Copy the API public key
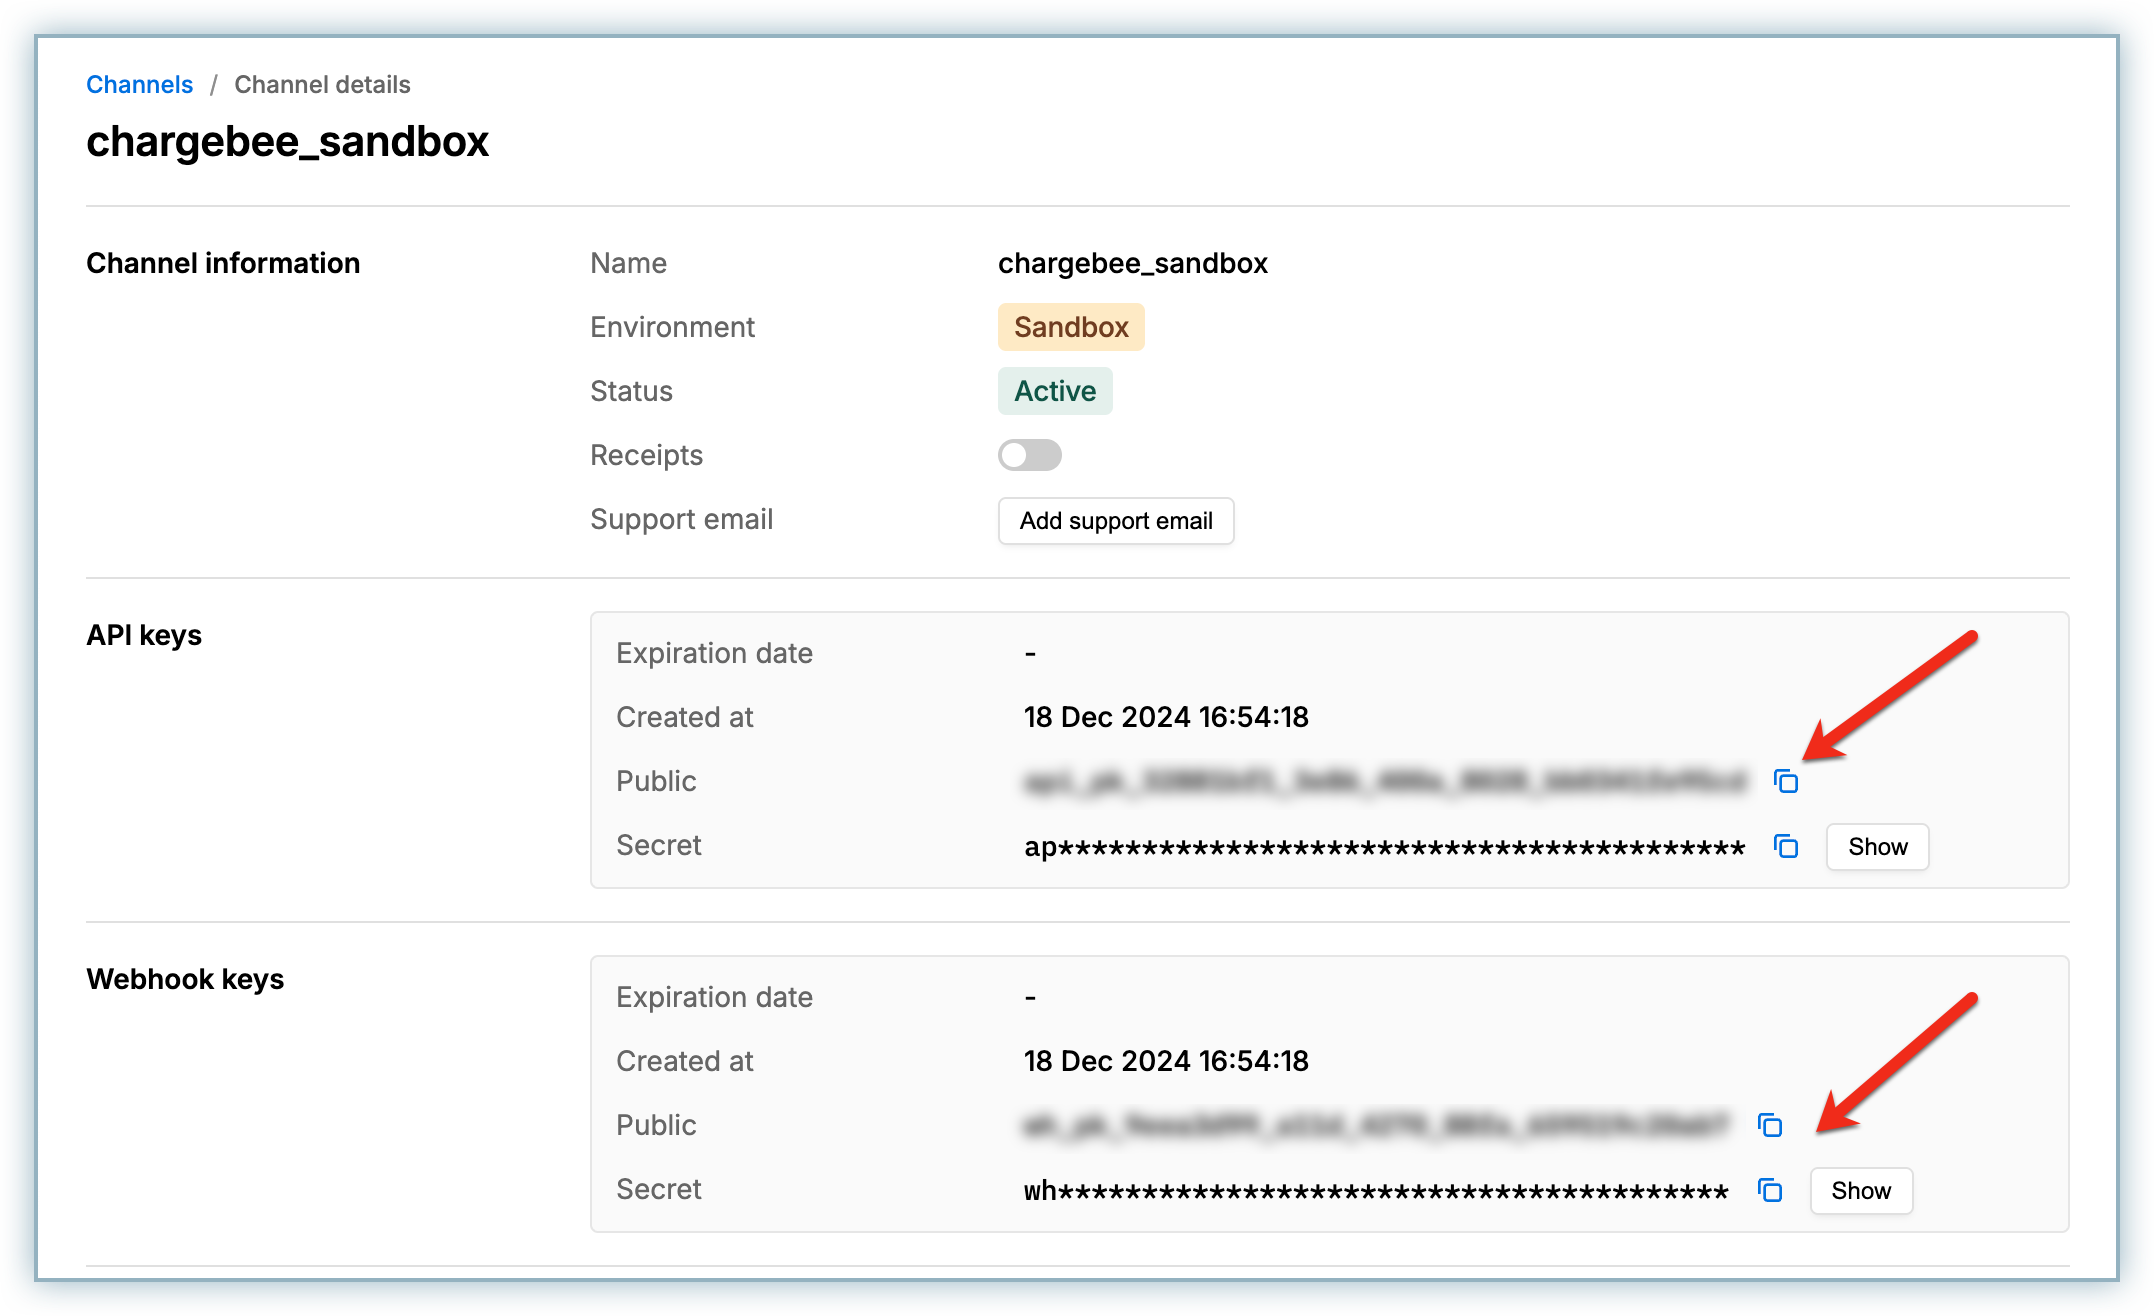 [x=1785, y=781]
